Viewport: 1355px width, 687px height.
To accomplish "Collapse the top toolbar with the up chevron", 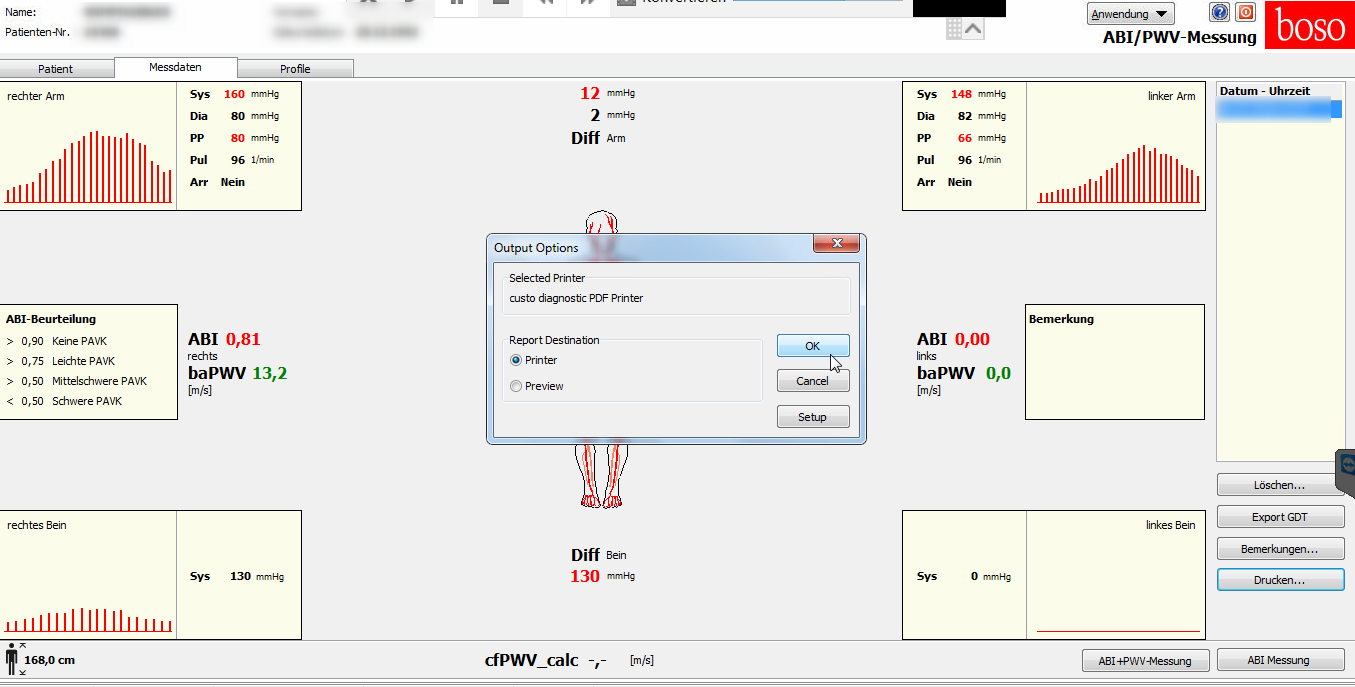I will pyautogui.click(x=973, y=30).
